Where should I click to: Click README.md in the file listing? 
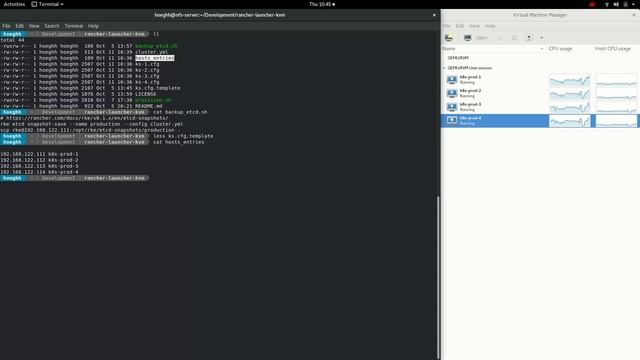[149, 106]
